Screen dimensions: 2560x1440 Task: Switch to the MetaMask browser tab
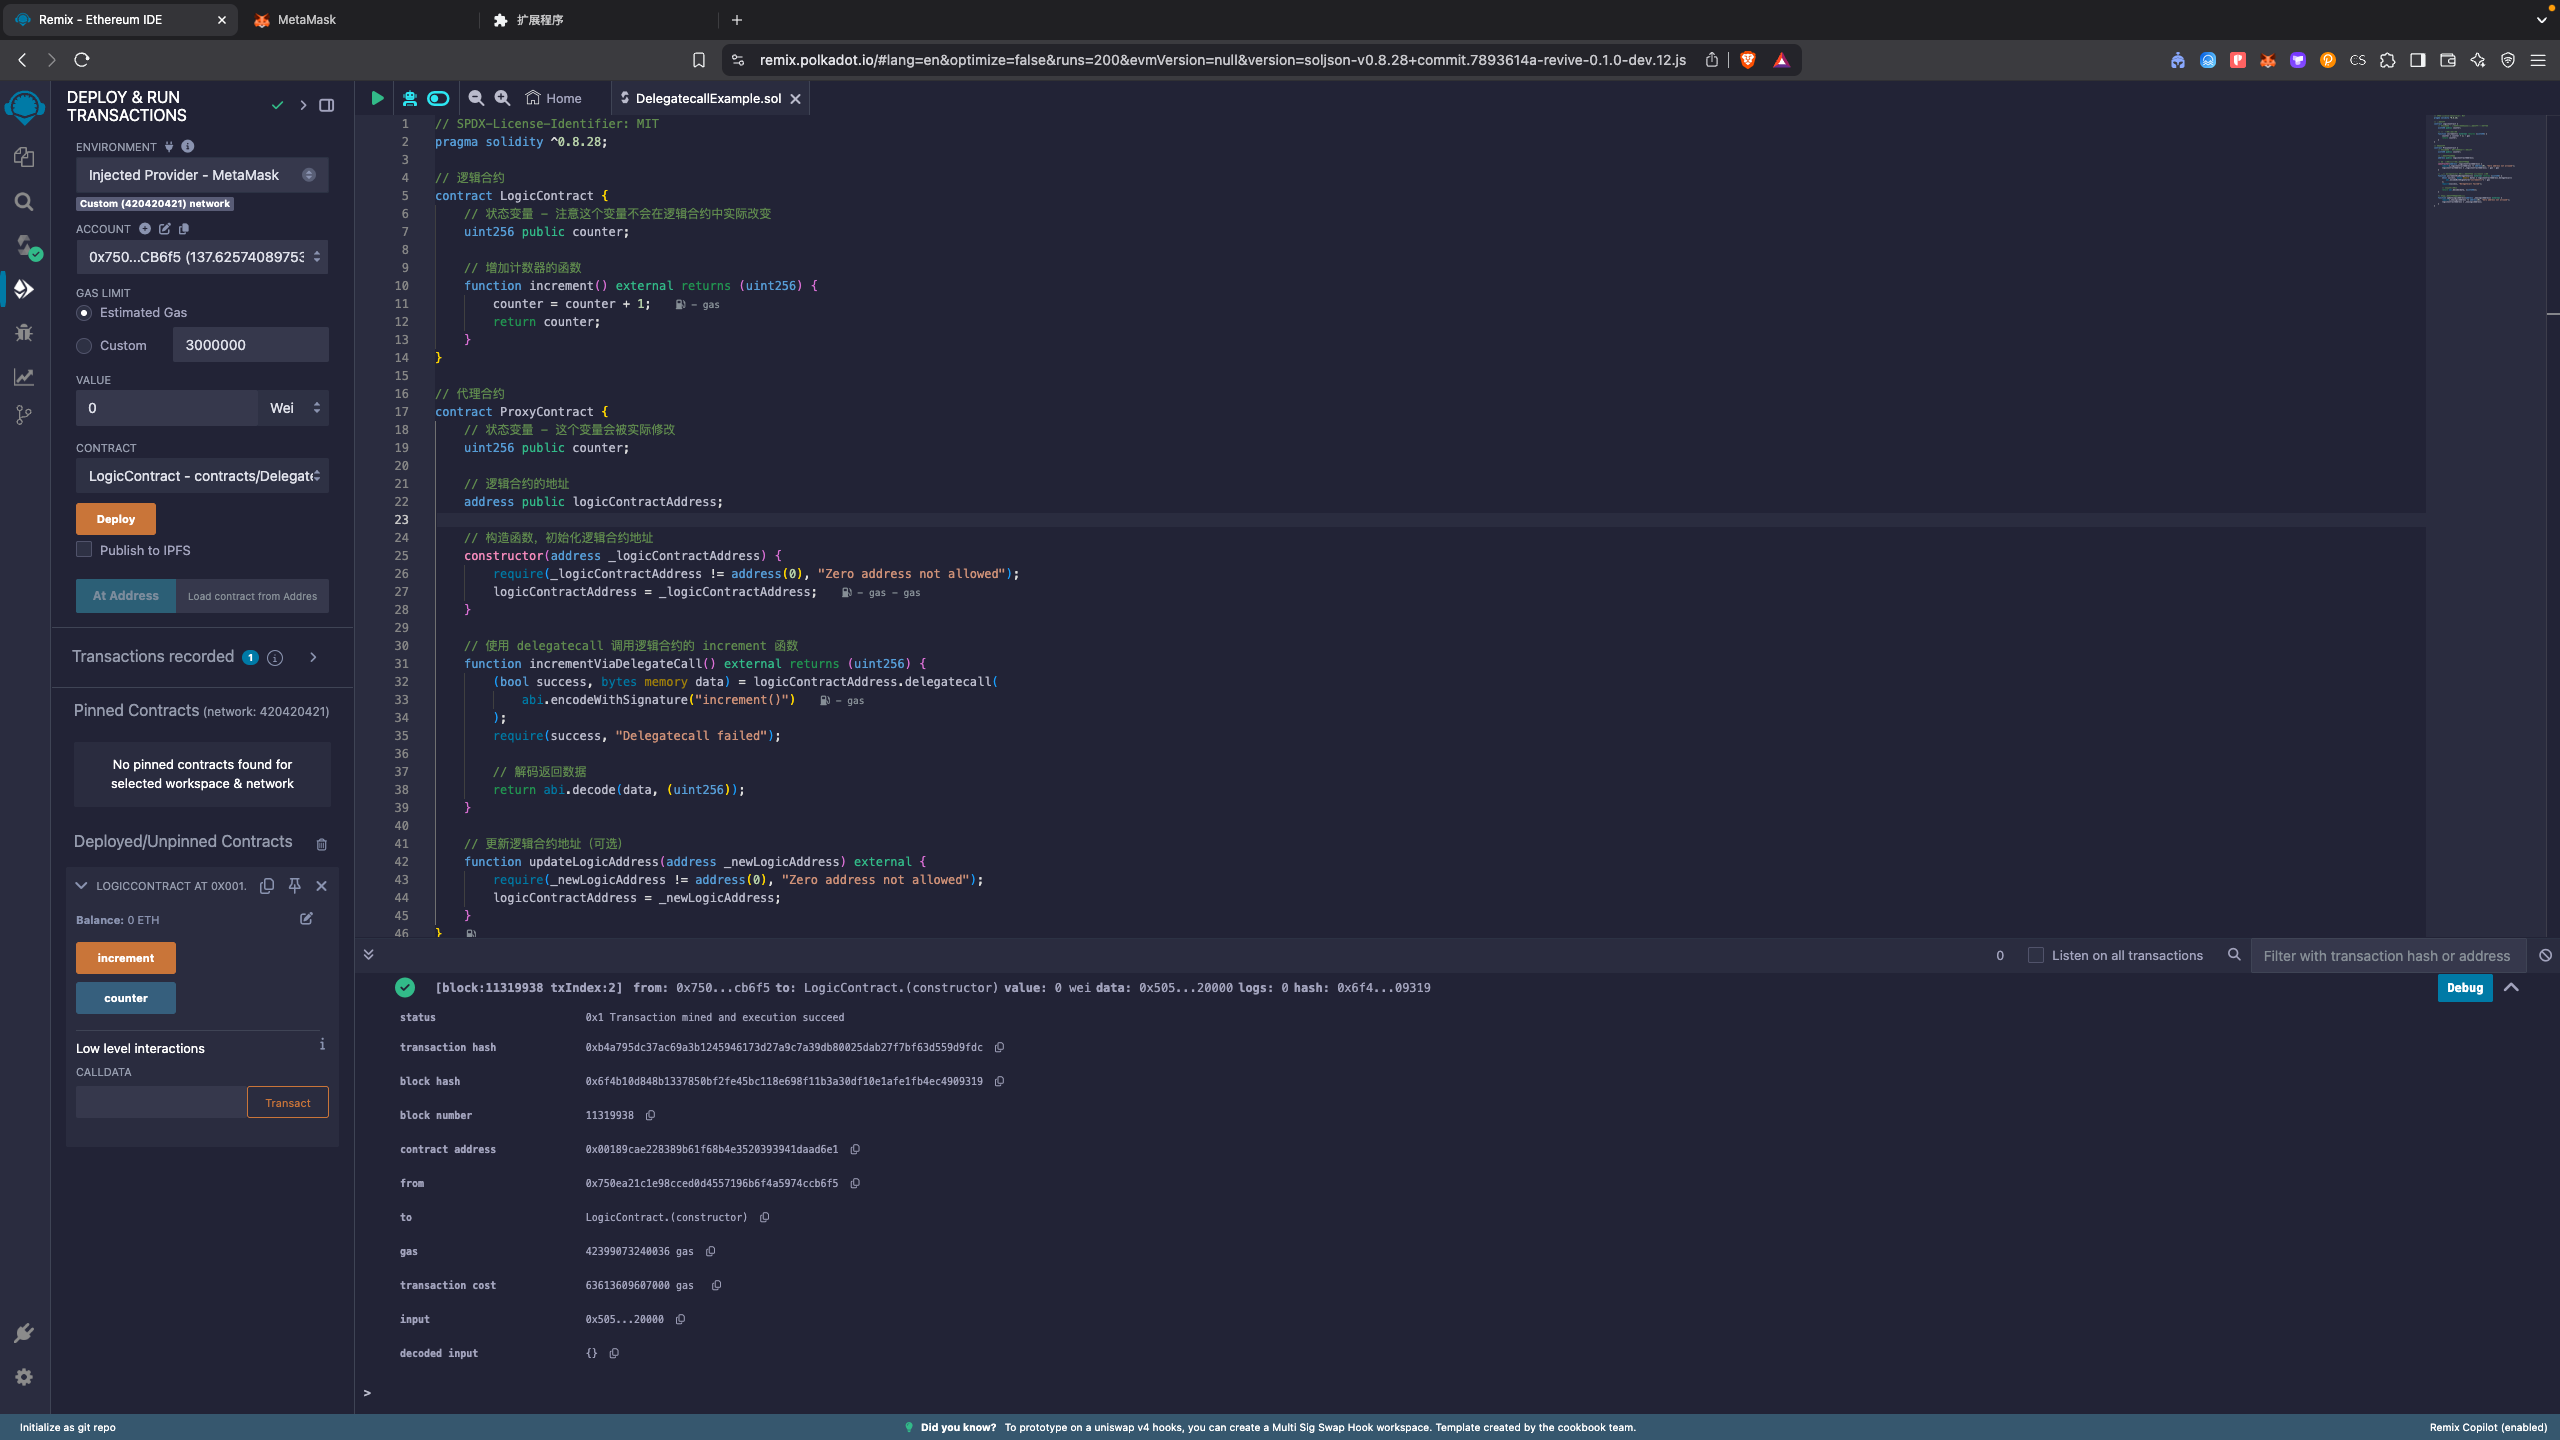(x=306, y=20)
